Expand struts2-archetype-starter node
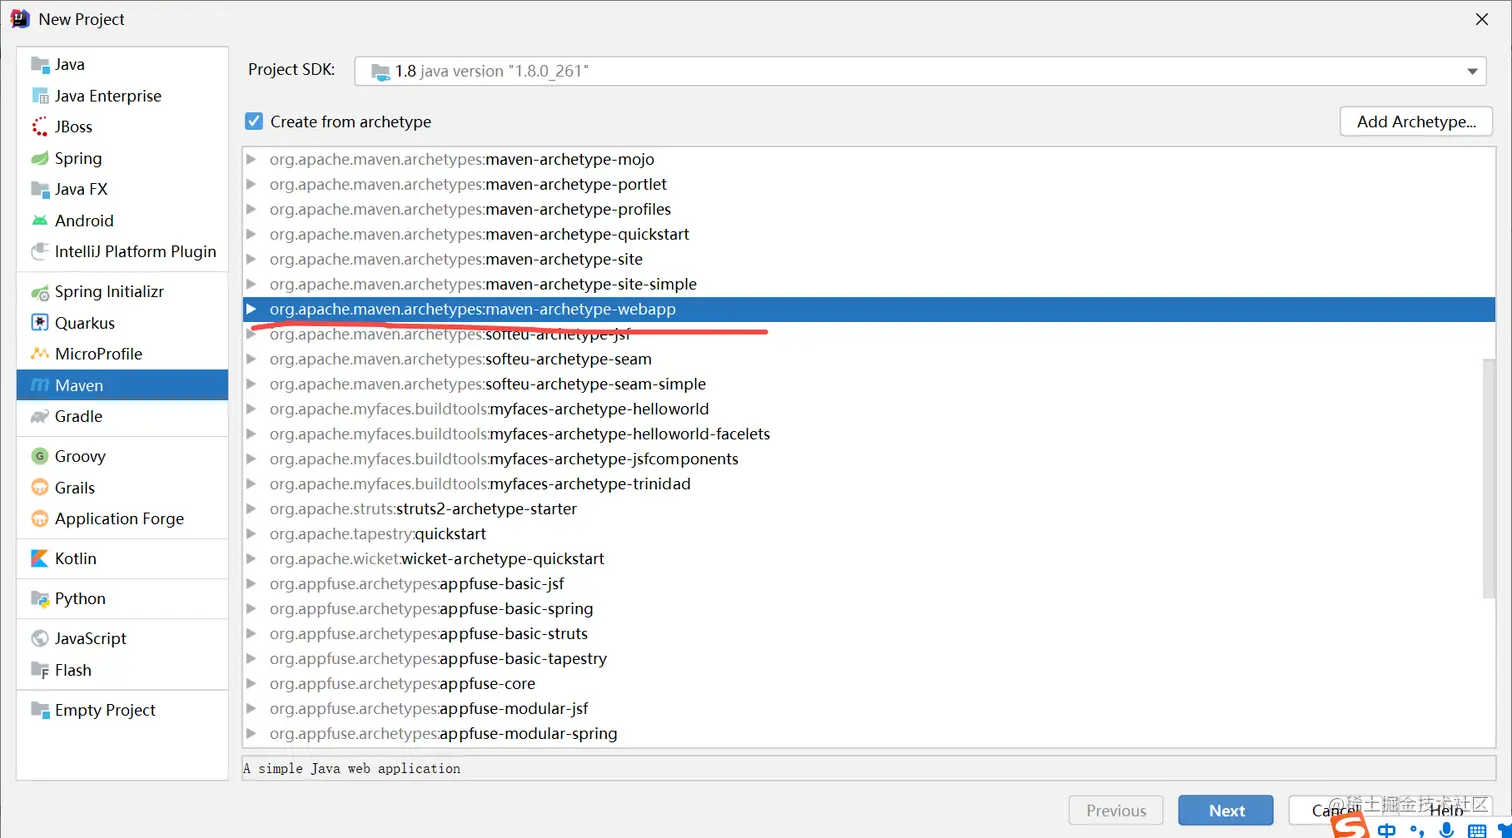Screen dimensions: 1512x838 click(x=252, y=509)
